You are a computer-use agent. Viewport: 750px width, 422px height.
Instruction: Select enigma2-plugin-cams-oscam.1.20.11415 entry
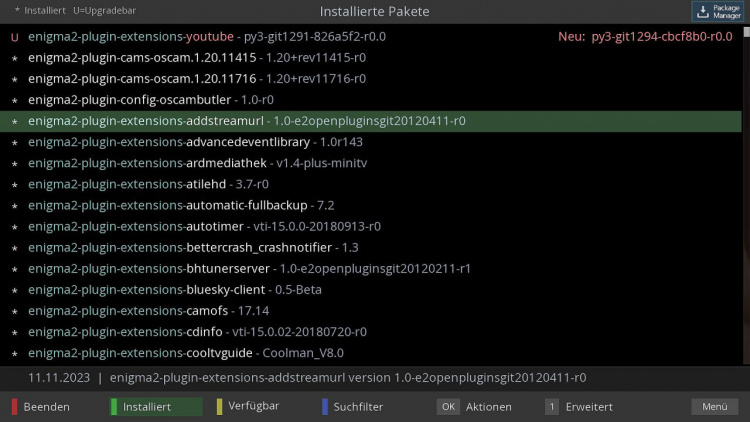point(371,57)
